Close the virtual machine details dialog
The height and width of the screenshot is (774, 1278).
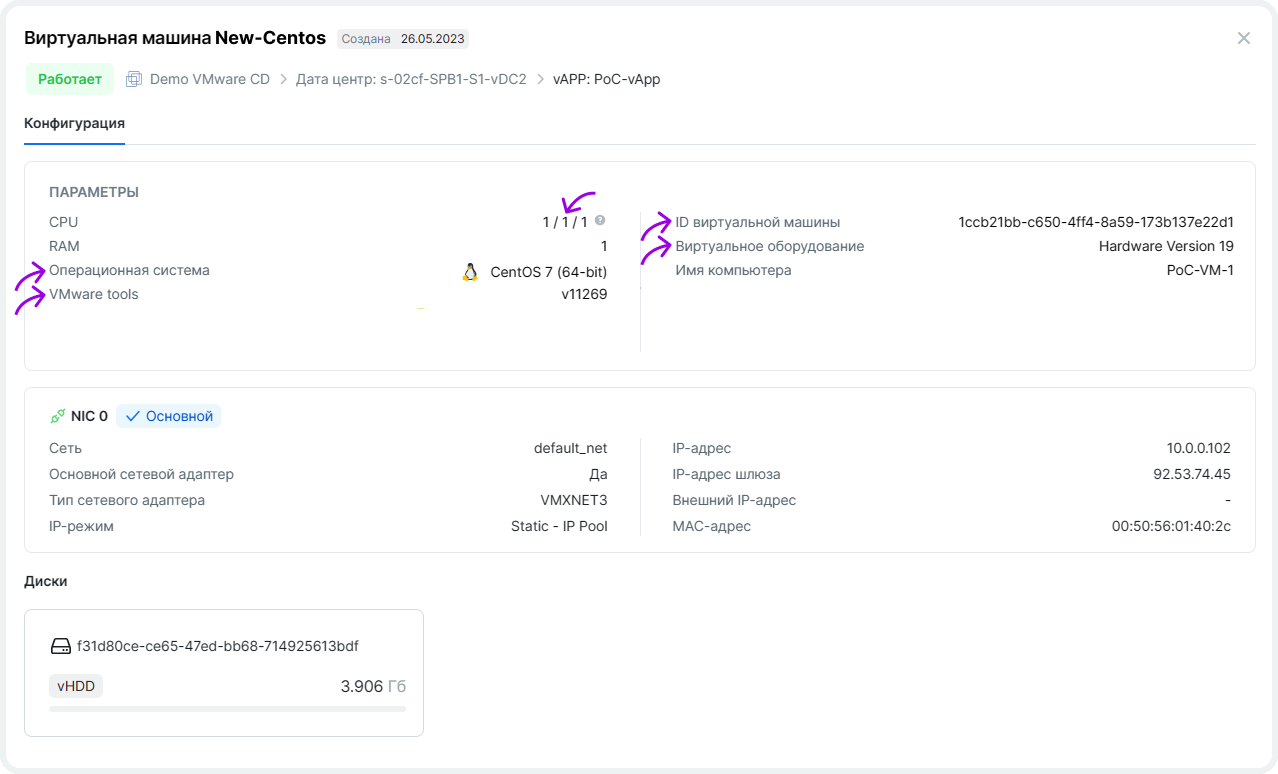point(1243,38)
